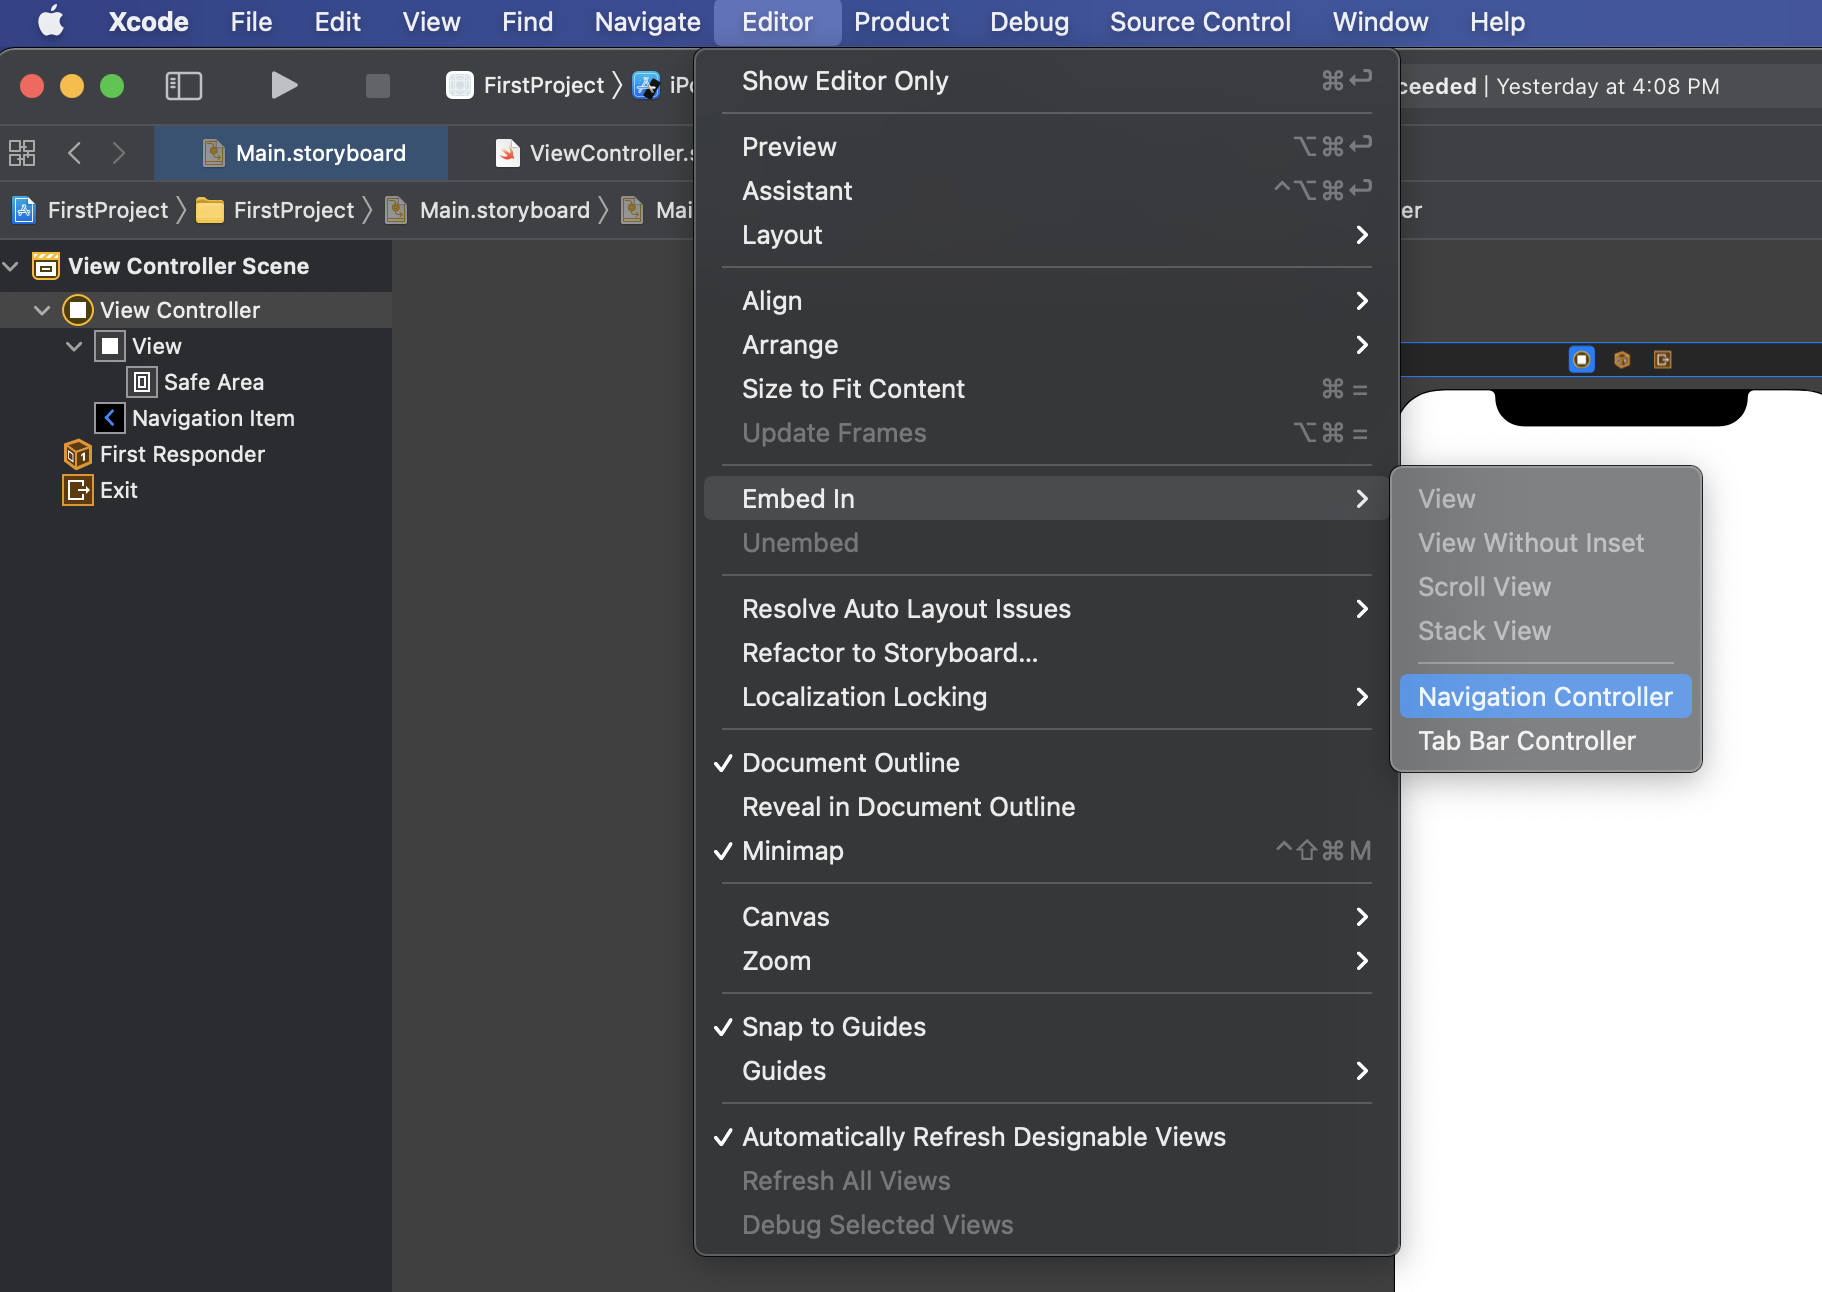
Task: Open the Product menu in menu bar
Action: pyautogui.click(x=901, y=22)
